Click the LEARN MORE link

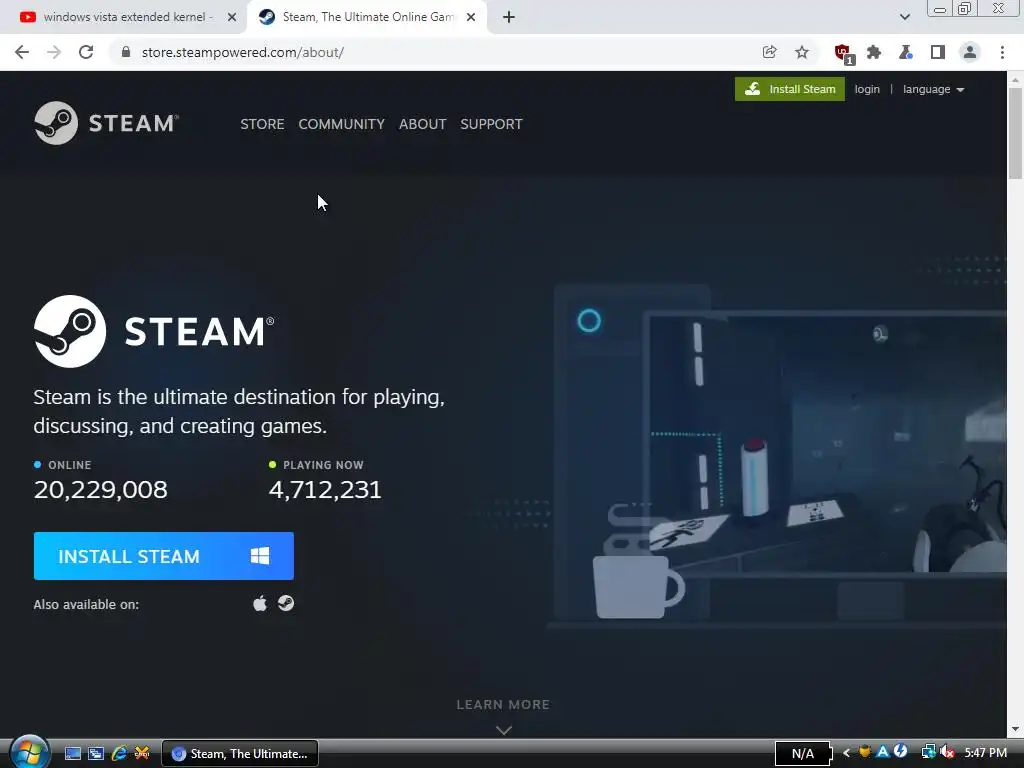point(503,705)
